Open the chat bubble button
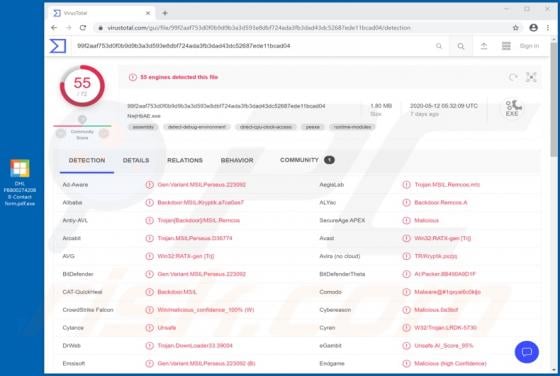This screenshot has height=376, width=560. pyautogui.click(x=527, y=352)
